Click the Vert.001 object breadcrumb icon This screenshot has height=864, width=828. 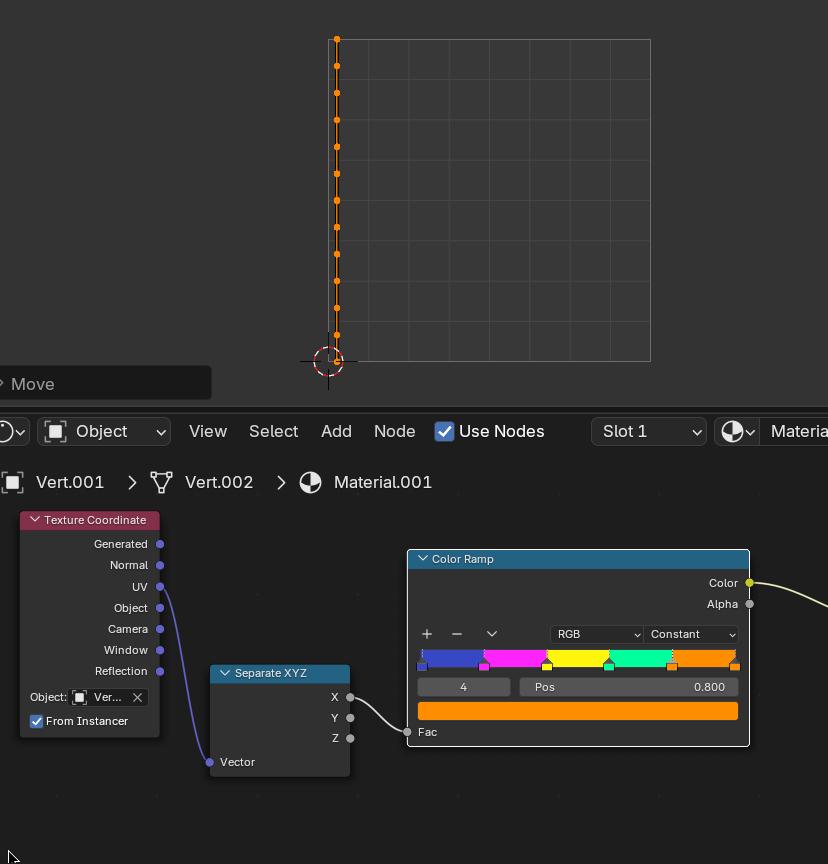(x=13, y=482)
